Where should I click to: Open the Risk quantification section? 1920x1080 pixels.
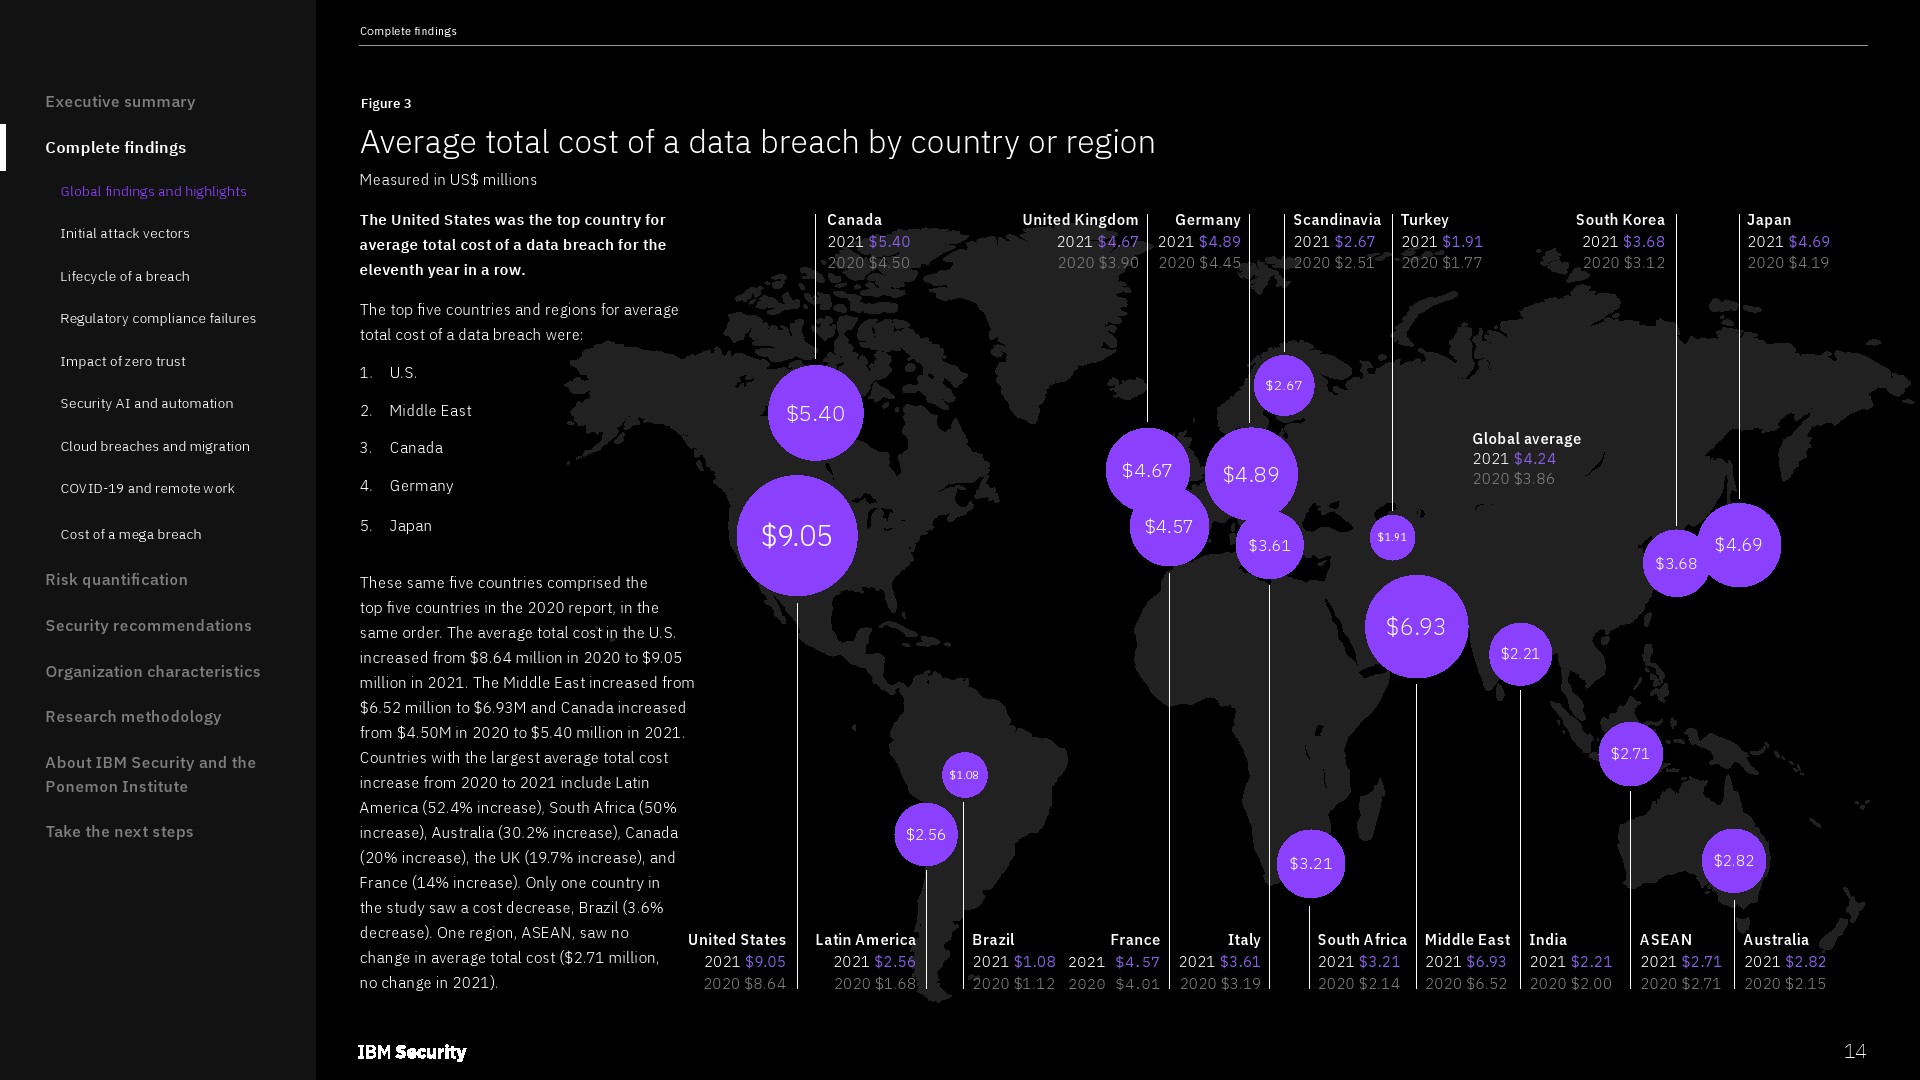(116, 580)
